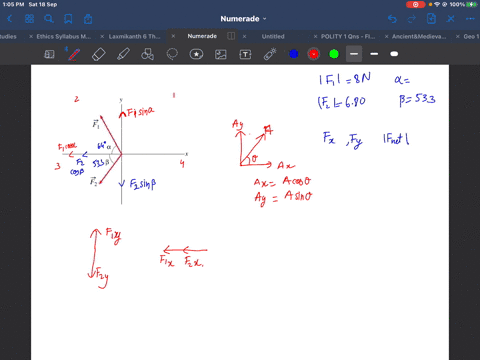Screen dimensions: 480x360
Task: Select the thickest stroke width
Action: click(394, 54)
